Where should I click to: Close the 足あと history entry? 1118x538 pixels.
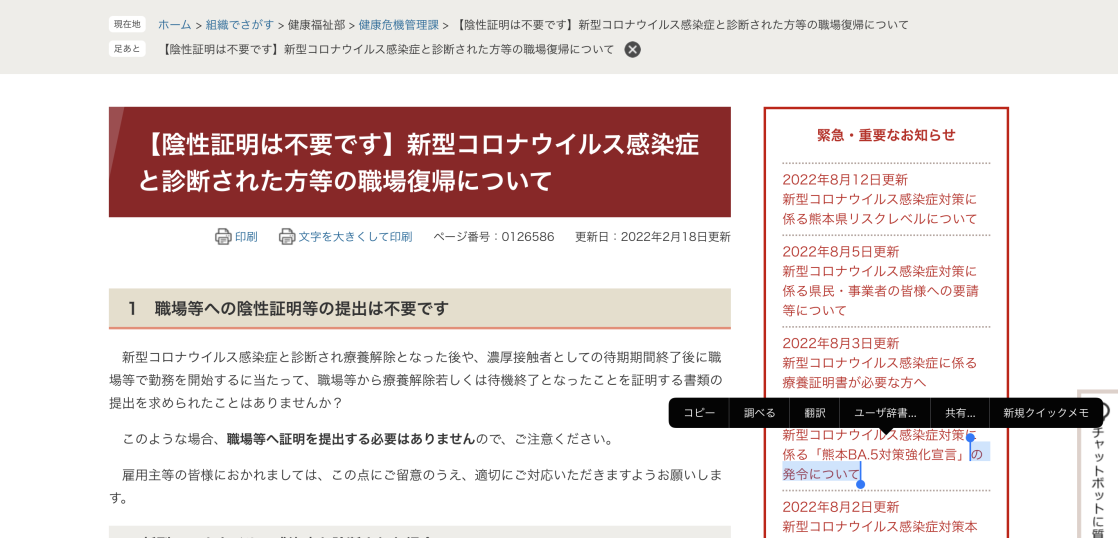[x=632, y=49]
